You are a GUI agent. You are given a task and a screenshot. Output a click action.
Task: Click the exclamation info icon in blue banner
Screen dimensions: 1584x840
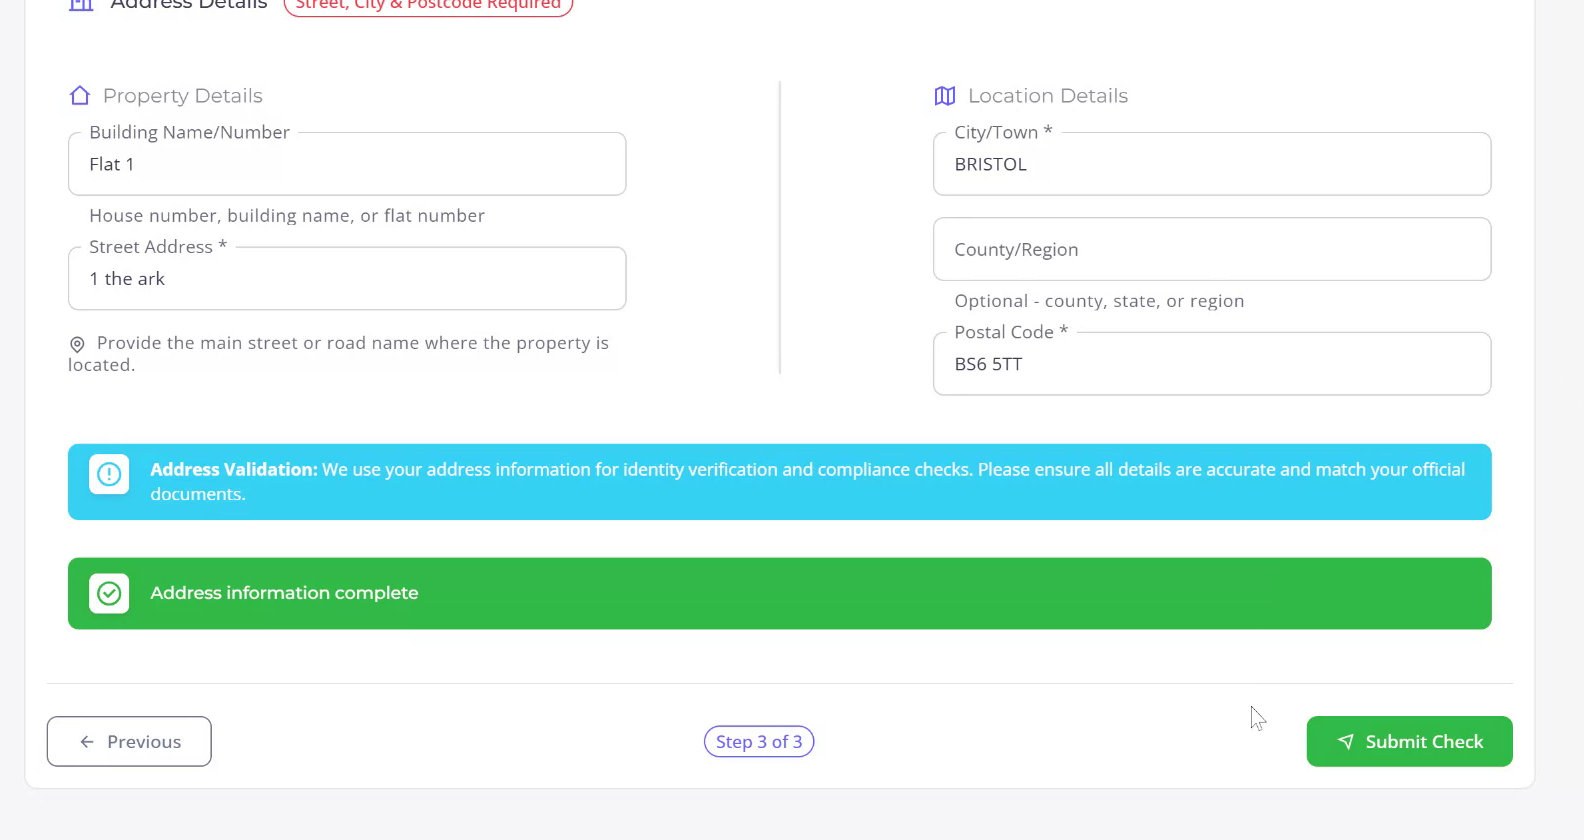109,474
